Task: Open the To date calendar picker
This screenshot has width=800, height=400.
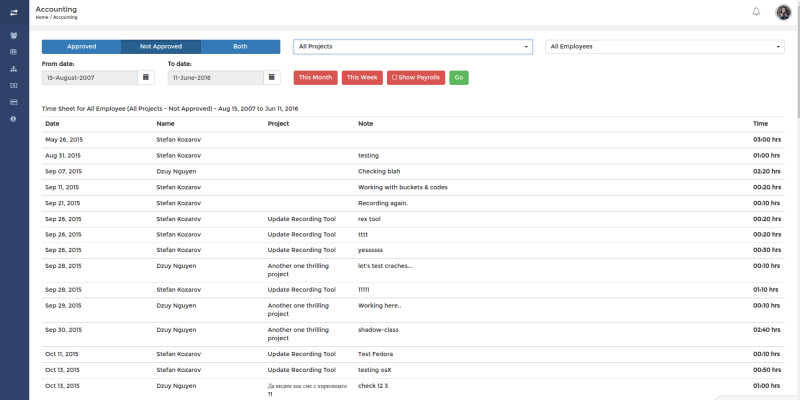Action: [x=271, y=78]
